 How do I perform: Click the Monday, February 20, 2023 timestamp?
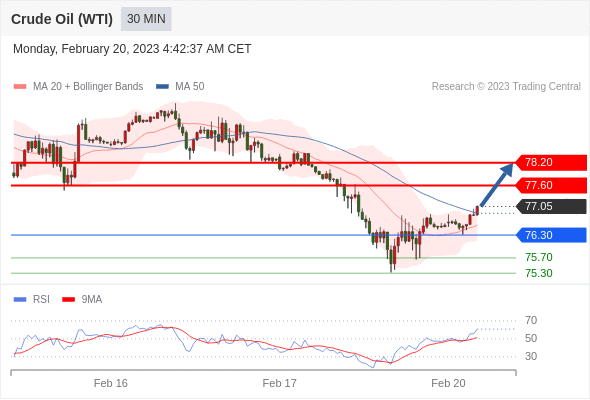click(132, 49)
